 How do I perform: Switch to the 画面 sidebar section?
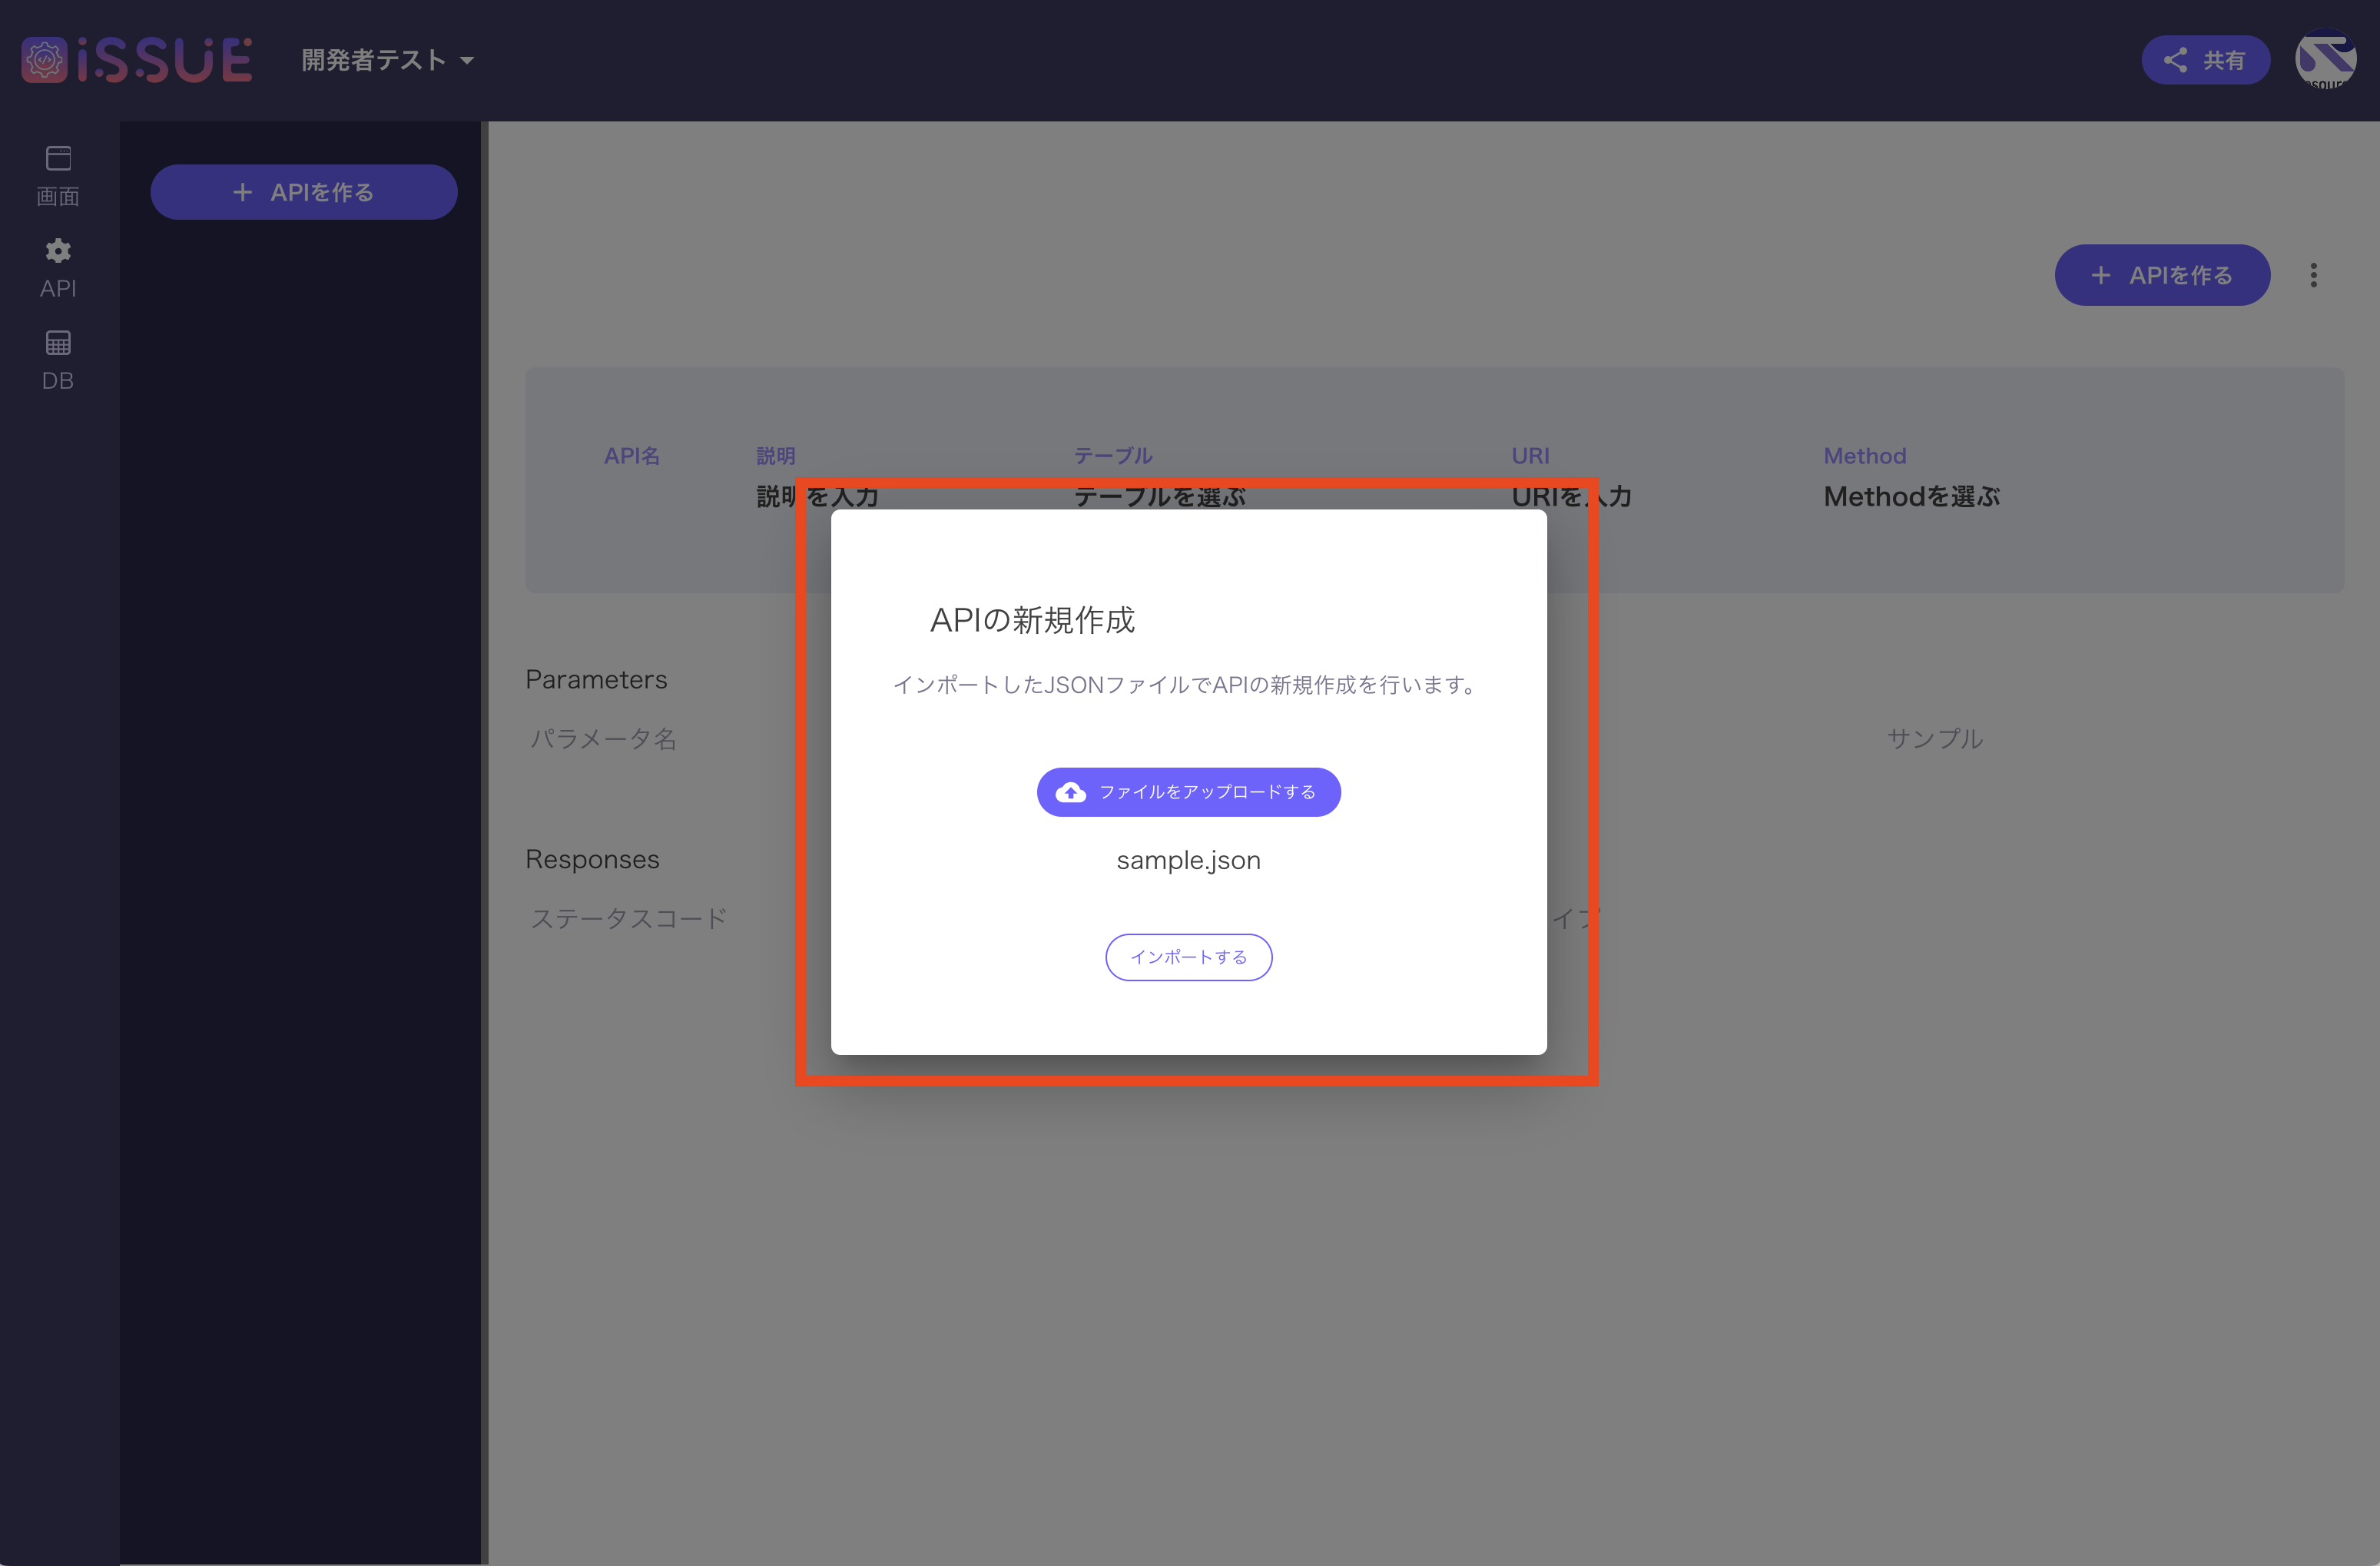tap(58, 176)
